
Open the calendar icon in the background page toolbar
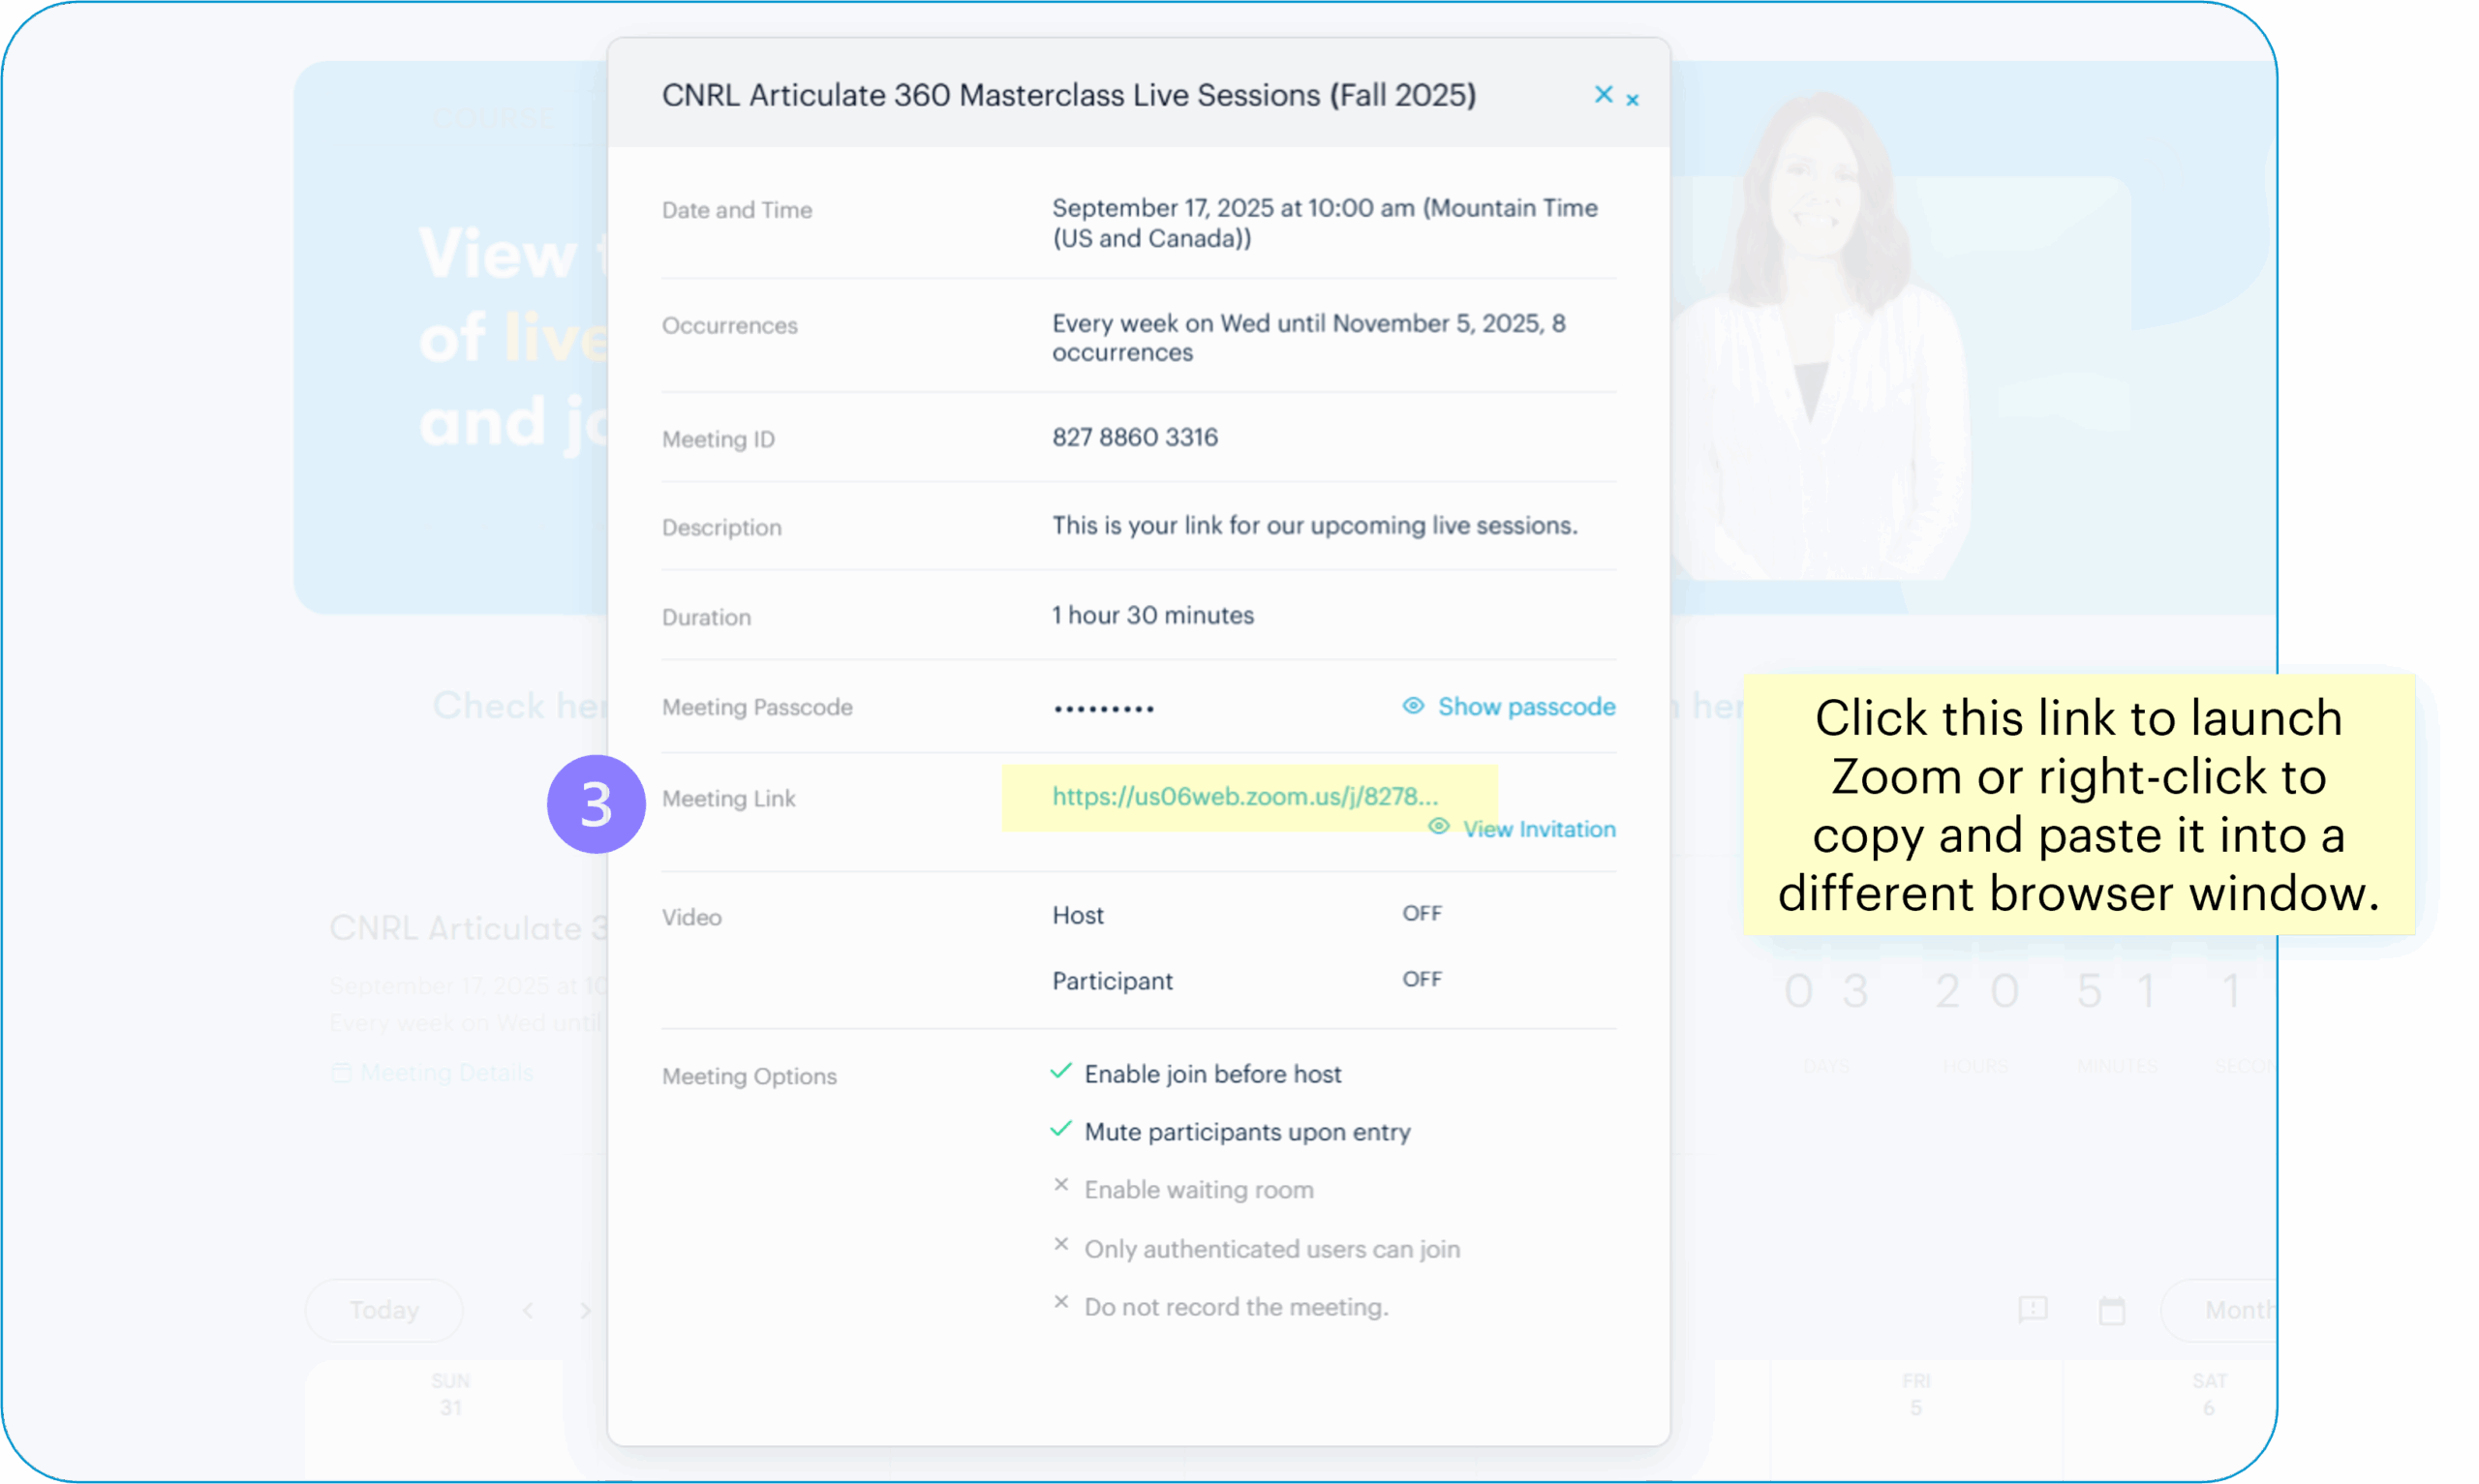2111,1310
